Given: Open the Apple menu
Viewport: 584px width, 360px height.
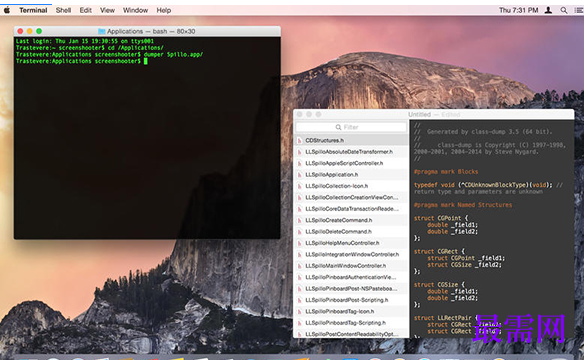Looking at the screenshot, I should tap(7, 10).
